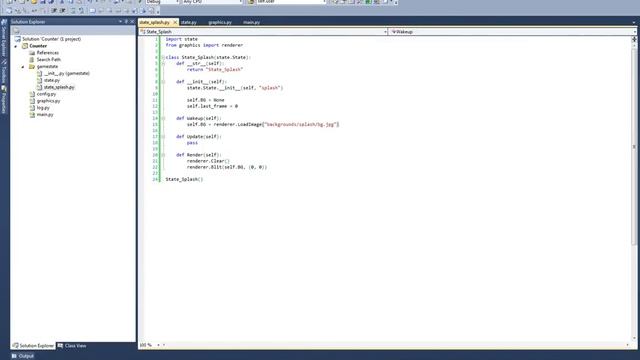The height and width of the screenshot is (360, 640).
Task: Open state_splash.py in Solution Explorer tree
Action: click(59, 87)
